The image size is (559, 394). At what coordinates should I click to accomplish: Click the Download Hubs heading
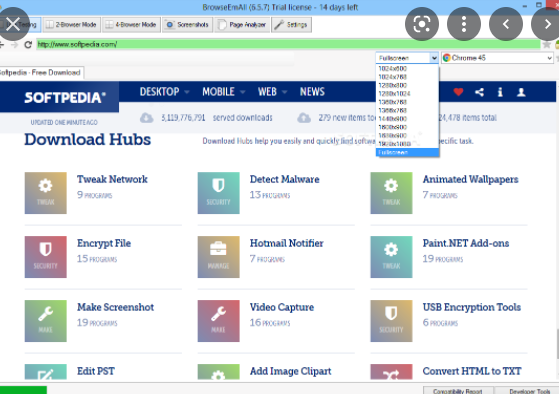tap(88, 139)
